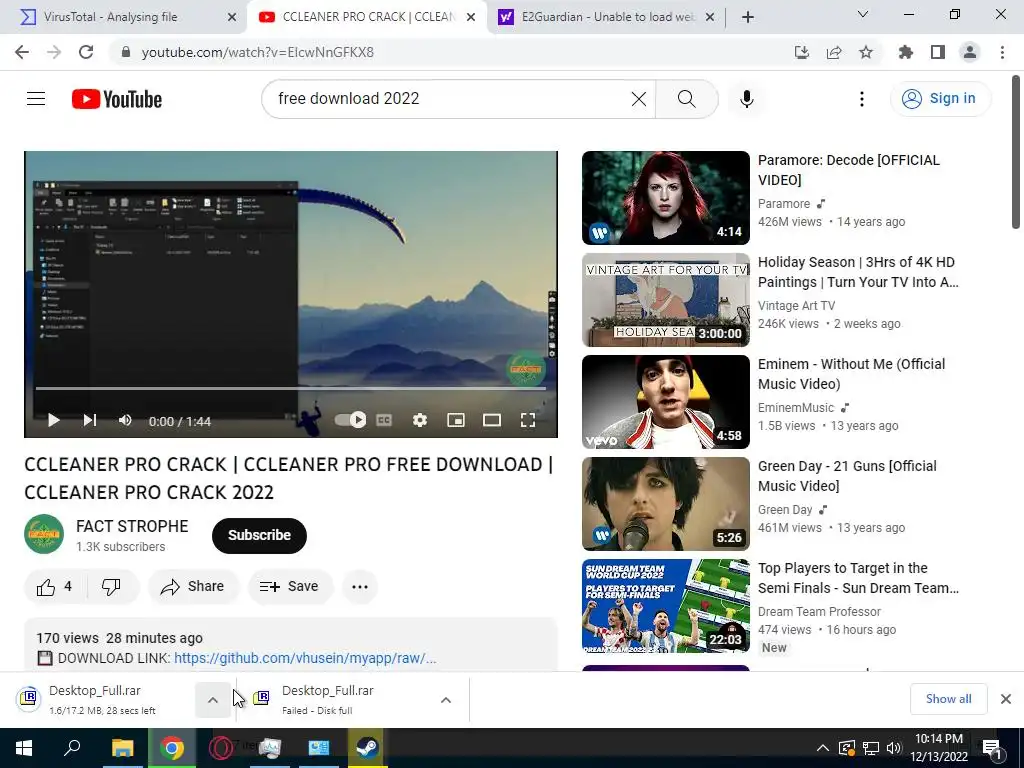The image size is (1024, 768).
Task: Open video player settings gear
Action: point(420,420)
